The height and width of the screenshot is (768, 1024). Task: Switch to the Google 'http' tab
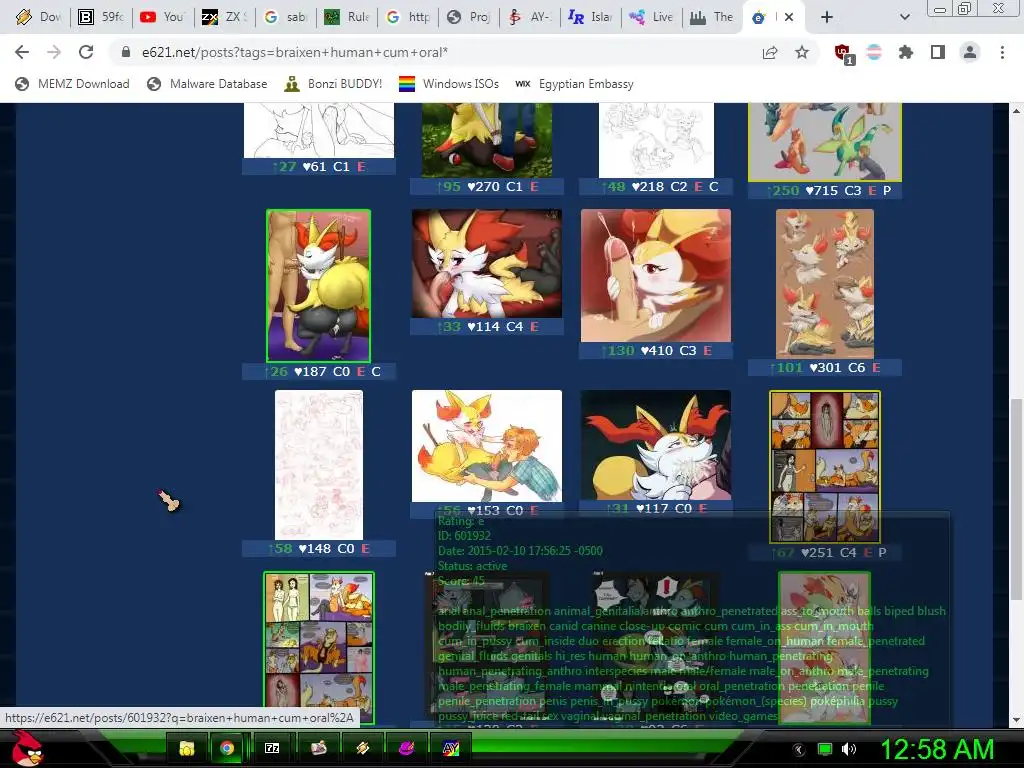point(408,17)
